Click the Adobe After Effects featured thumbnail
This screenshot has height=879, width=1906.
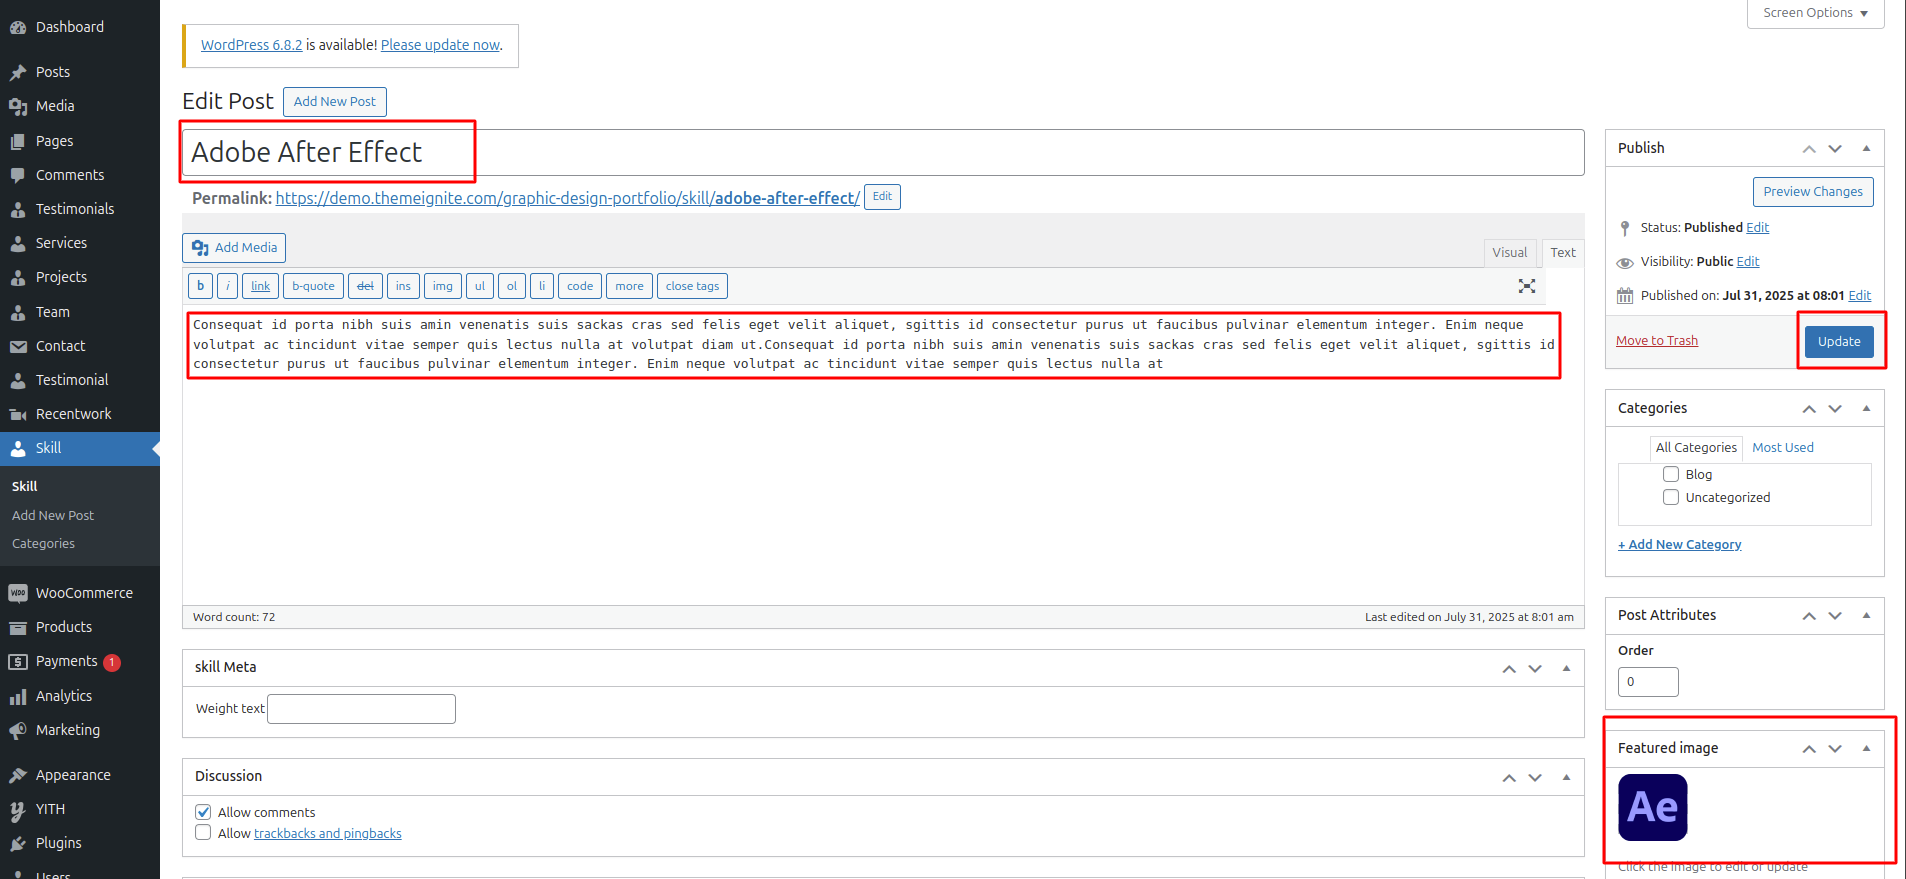coord(1652,807)
